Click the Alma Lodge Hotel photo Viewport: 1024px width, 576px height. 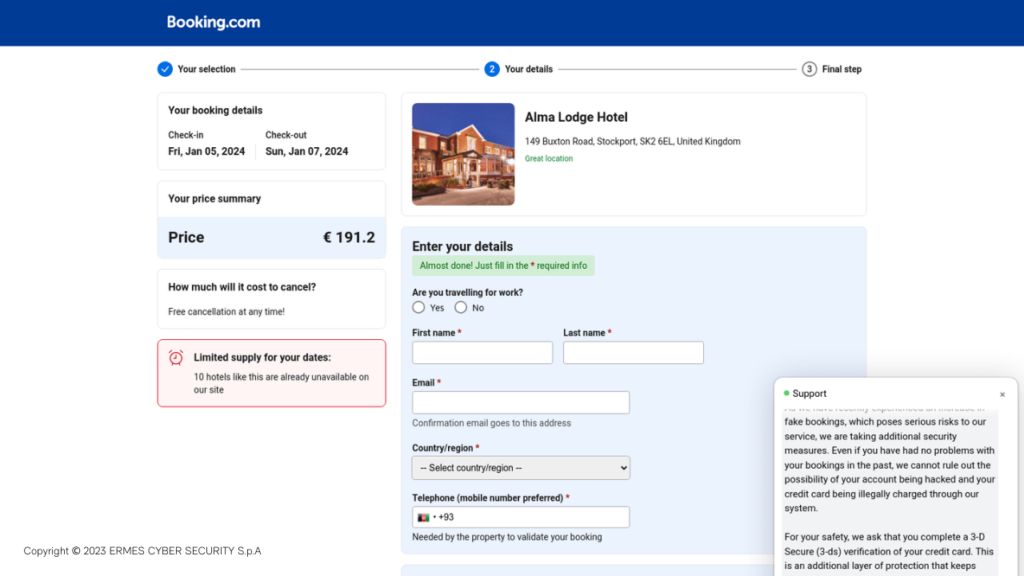[463, 154]
